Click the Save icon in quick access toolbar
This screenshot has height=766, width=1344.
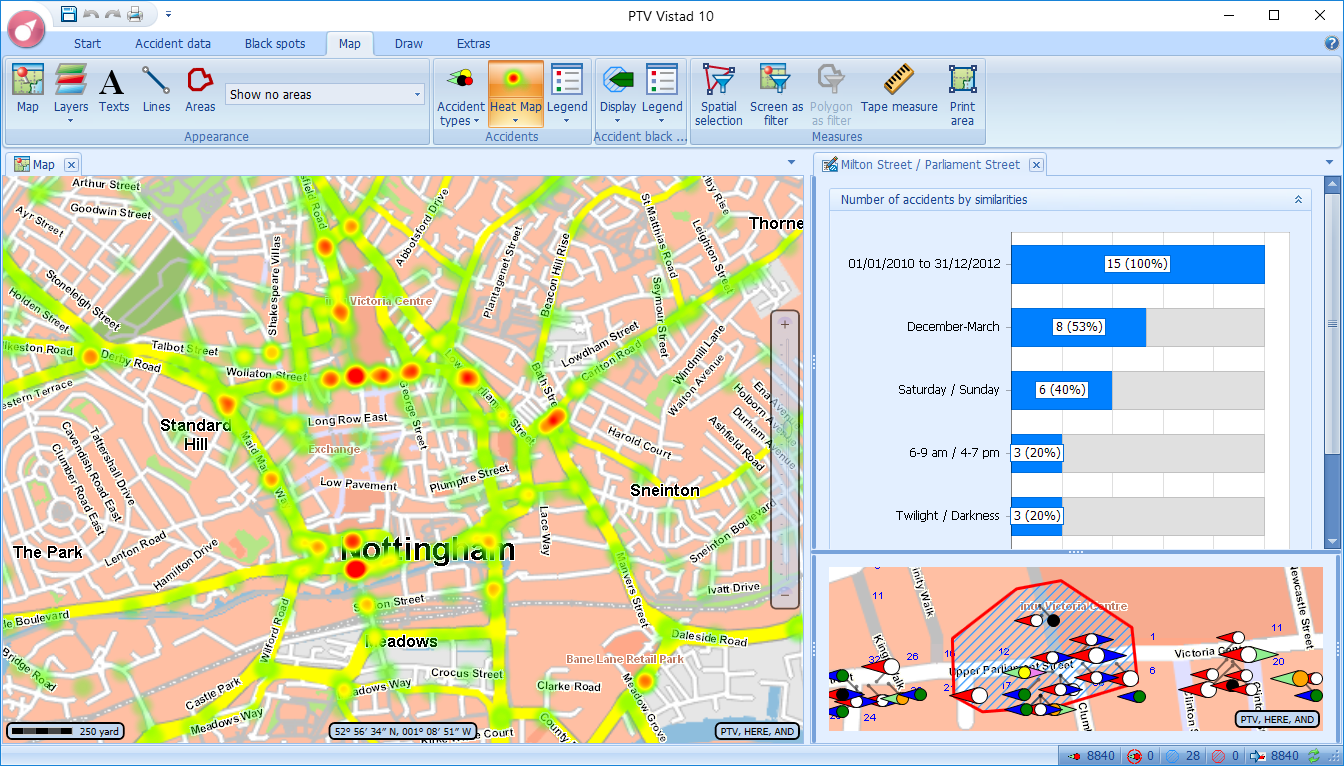pyautogui.click(x=68, y=14)
